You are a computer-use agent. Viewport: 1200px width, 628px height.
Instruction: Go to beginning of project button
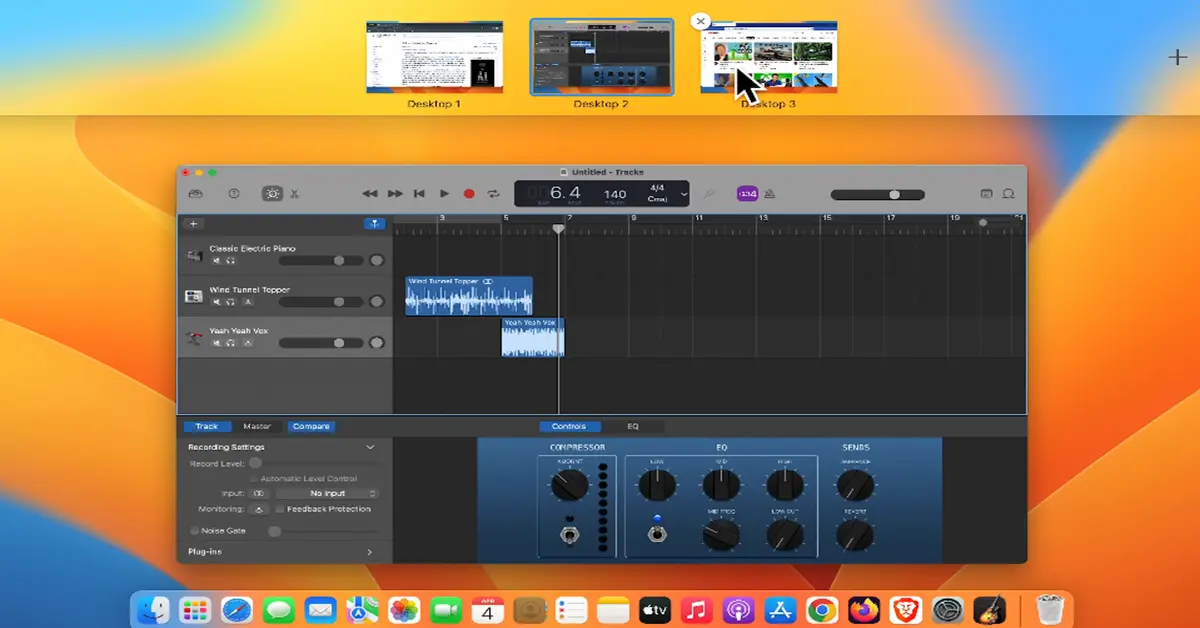tap(420, 194)
